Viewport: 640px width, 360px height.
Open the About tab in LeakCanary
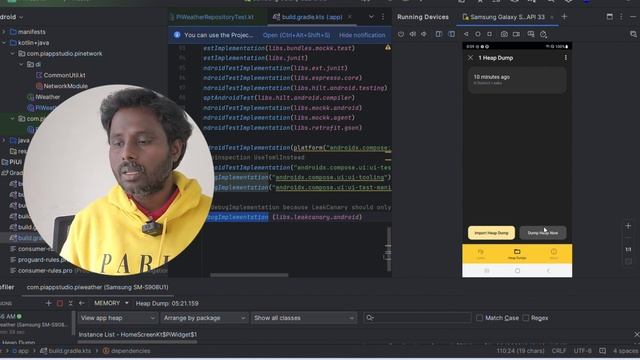click(553, 253)
